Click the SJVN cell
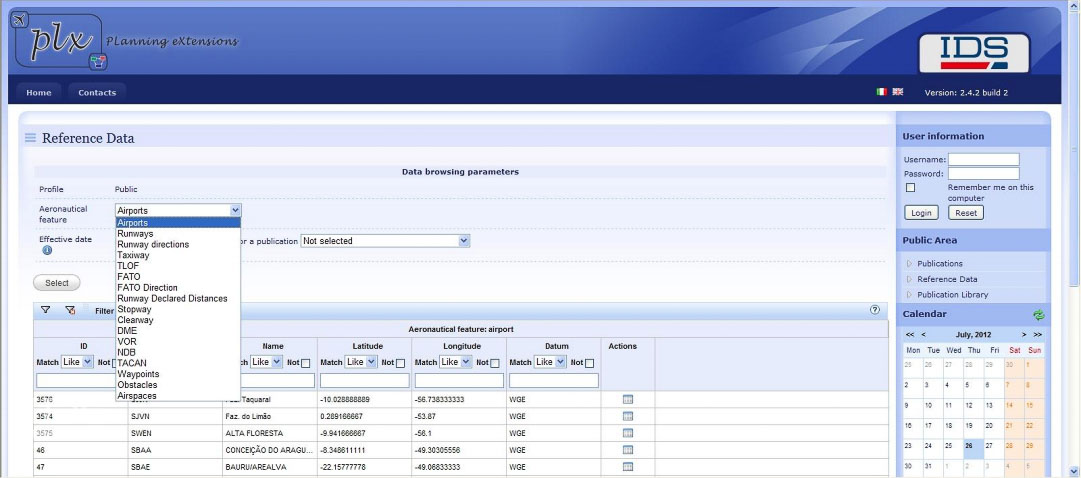This screenshot has width=1081, height=478. pyautogui.click(x=175, y=417)
